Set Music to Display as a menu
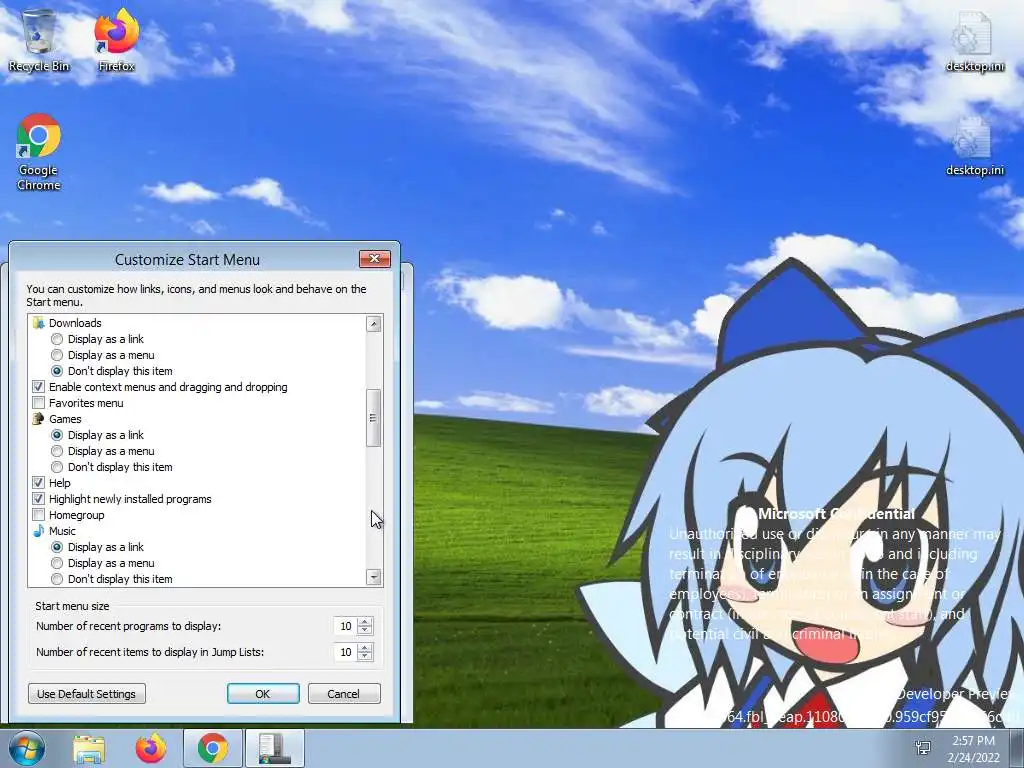1024x768 pixels. click(x=57, y=563)
